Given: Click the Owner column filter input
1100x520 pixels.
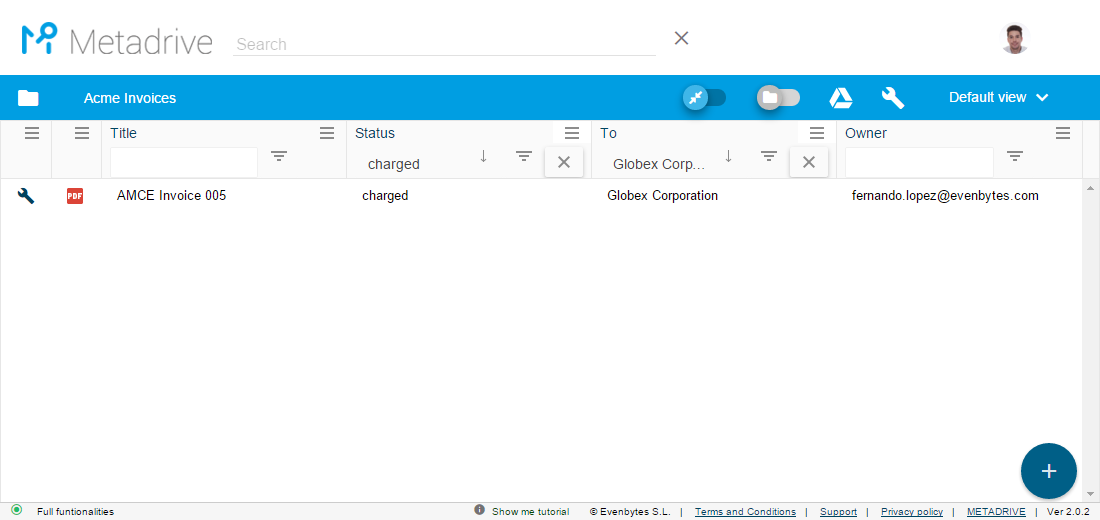Looking at the screenshot, I should pos(919,162).
